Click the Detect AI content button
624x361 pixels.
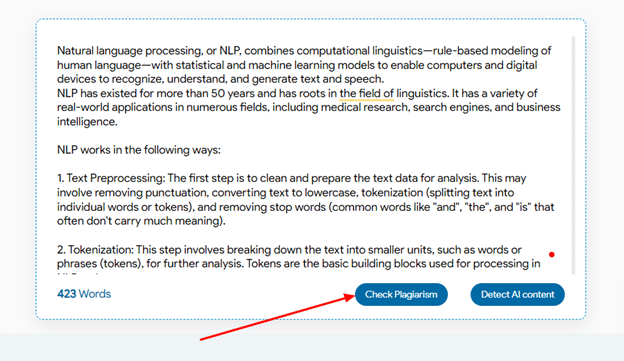[517, 295]
